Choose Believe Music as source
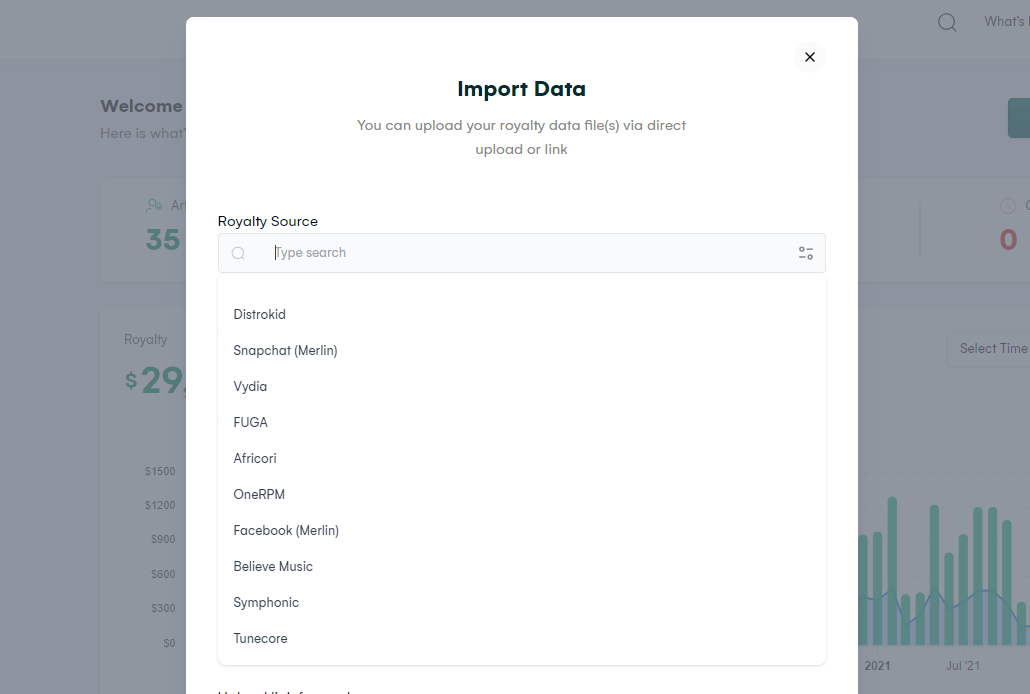Screen dimensions: 1030x694 tap(522, 567)
